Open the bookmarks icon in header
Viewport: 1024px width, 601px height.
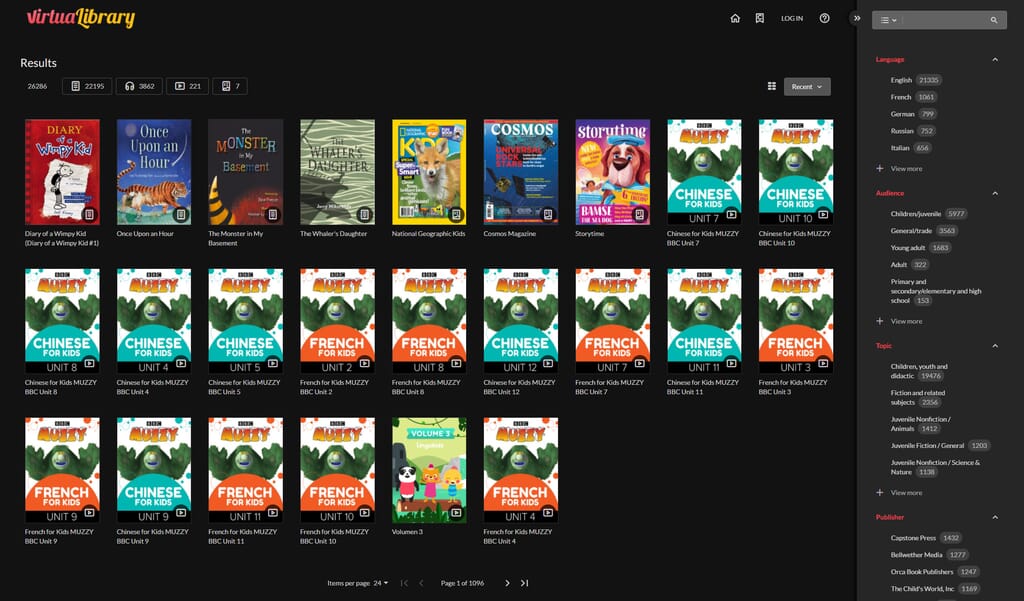tap(760, 18)
